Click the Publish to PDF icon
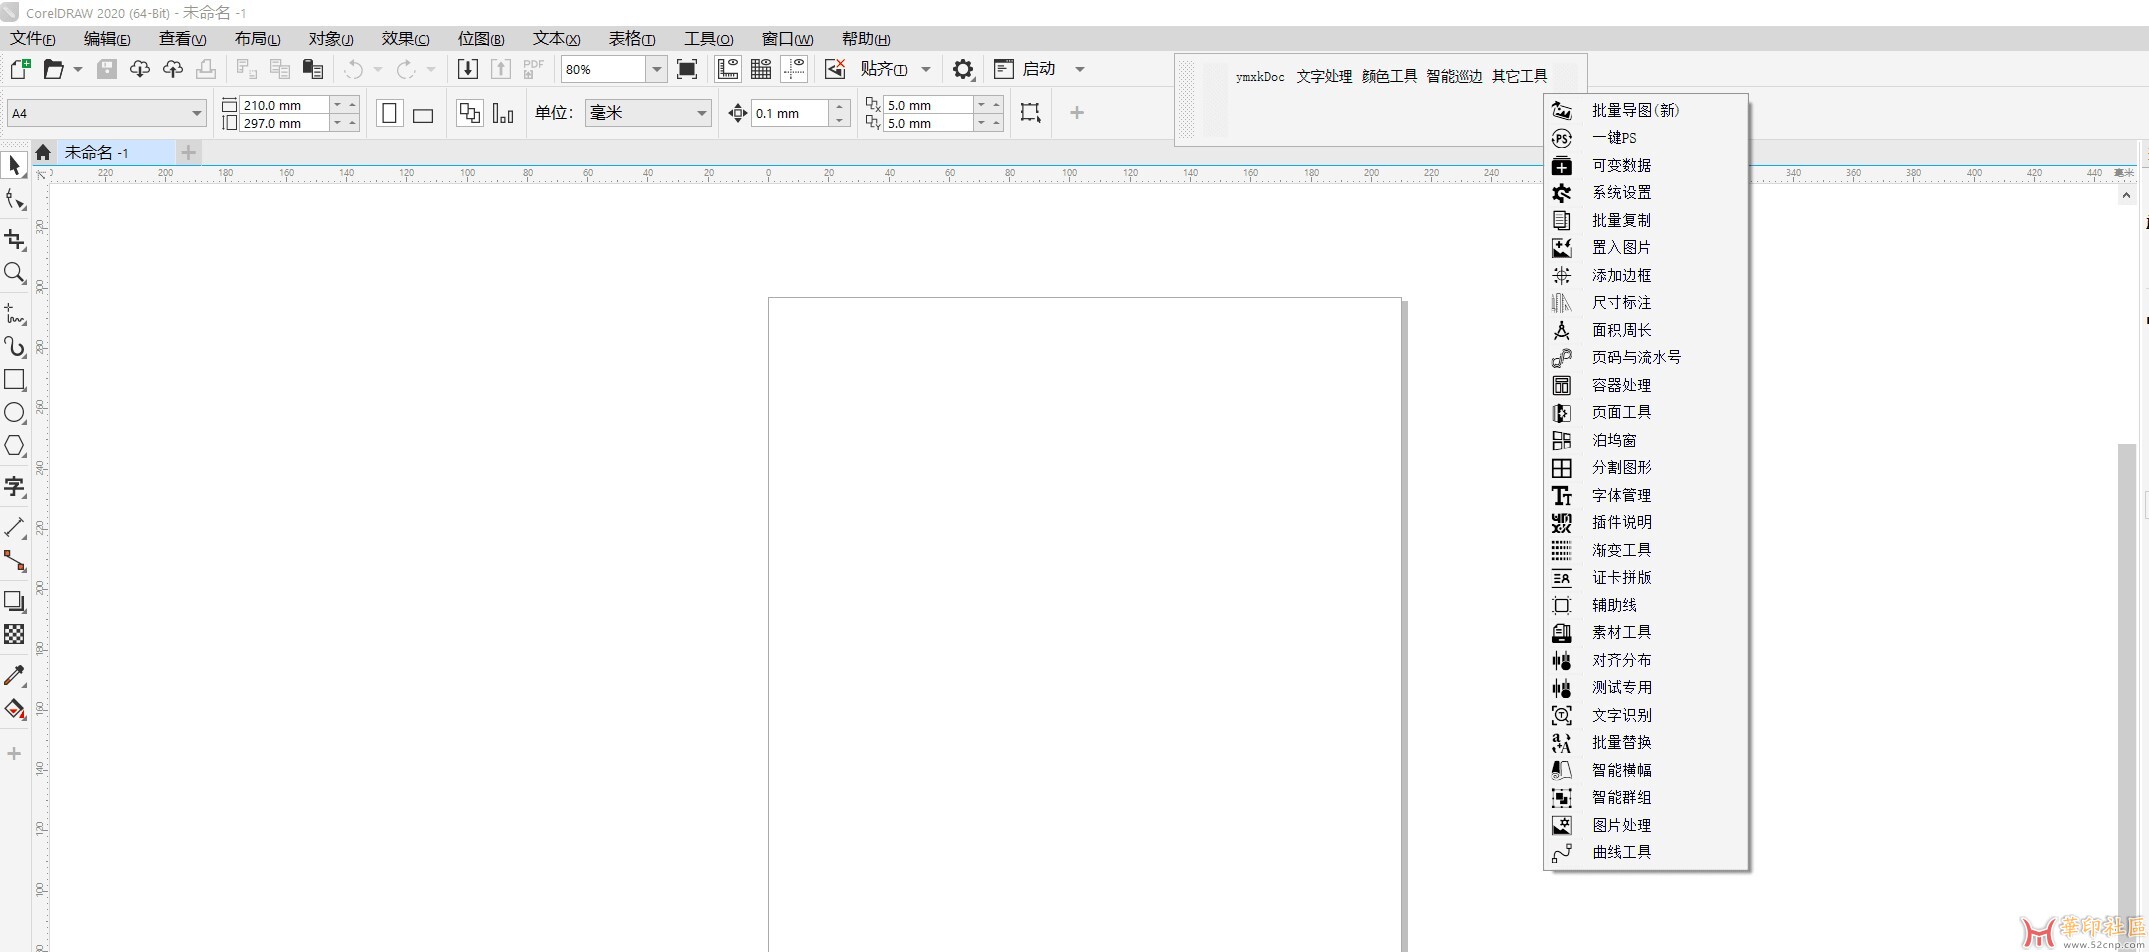 (534, 69)
